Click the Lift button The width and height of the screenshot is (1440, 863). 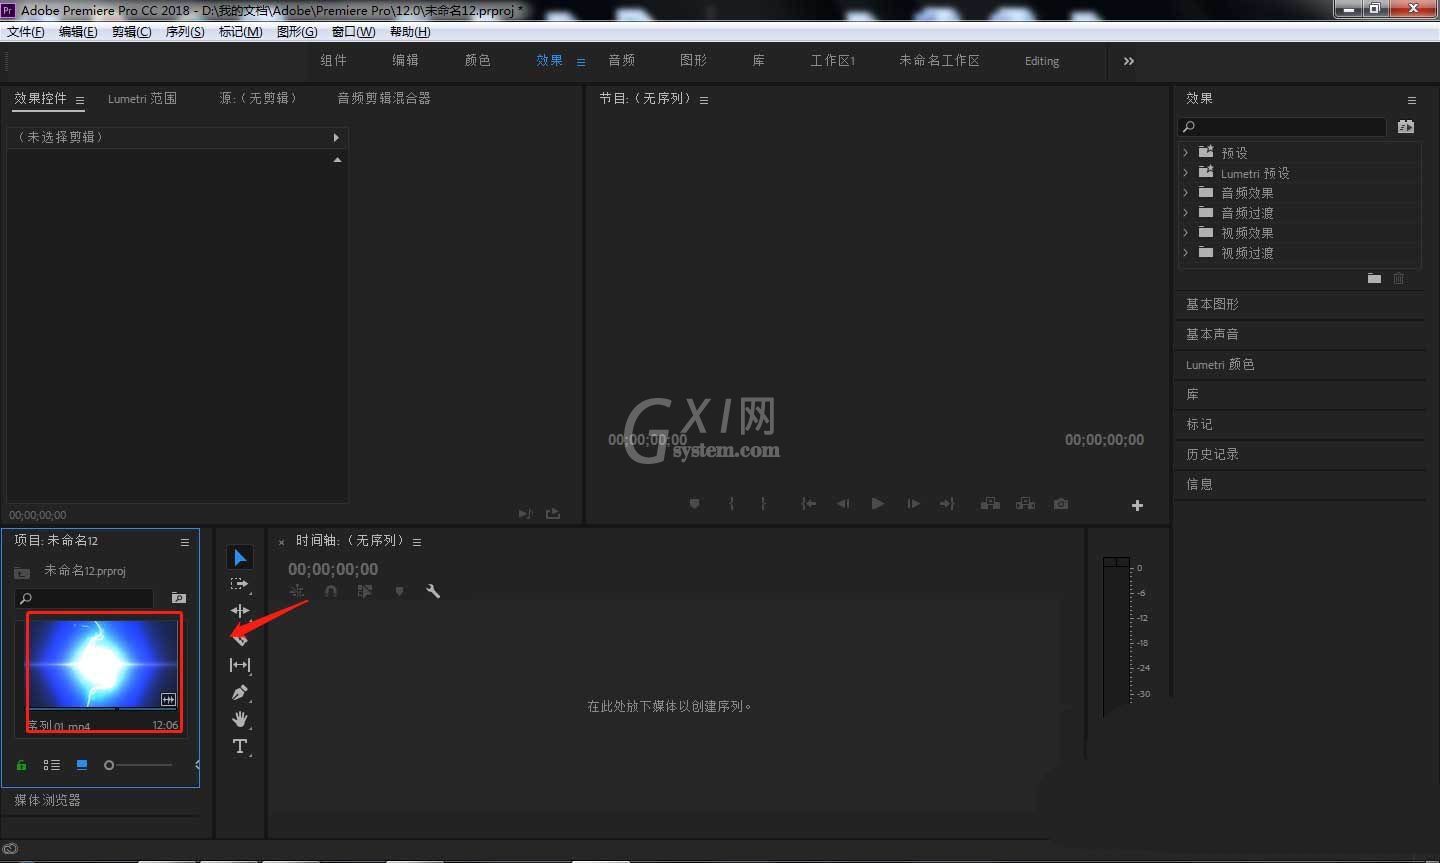click(990, 504)
